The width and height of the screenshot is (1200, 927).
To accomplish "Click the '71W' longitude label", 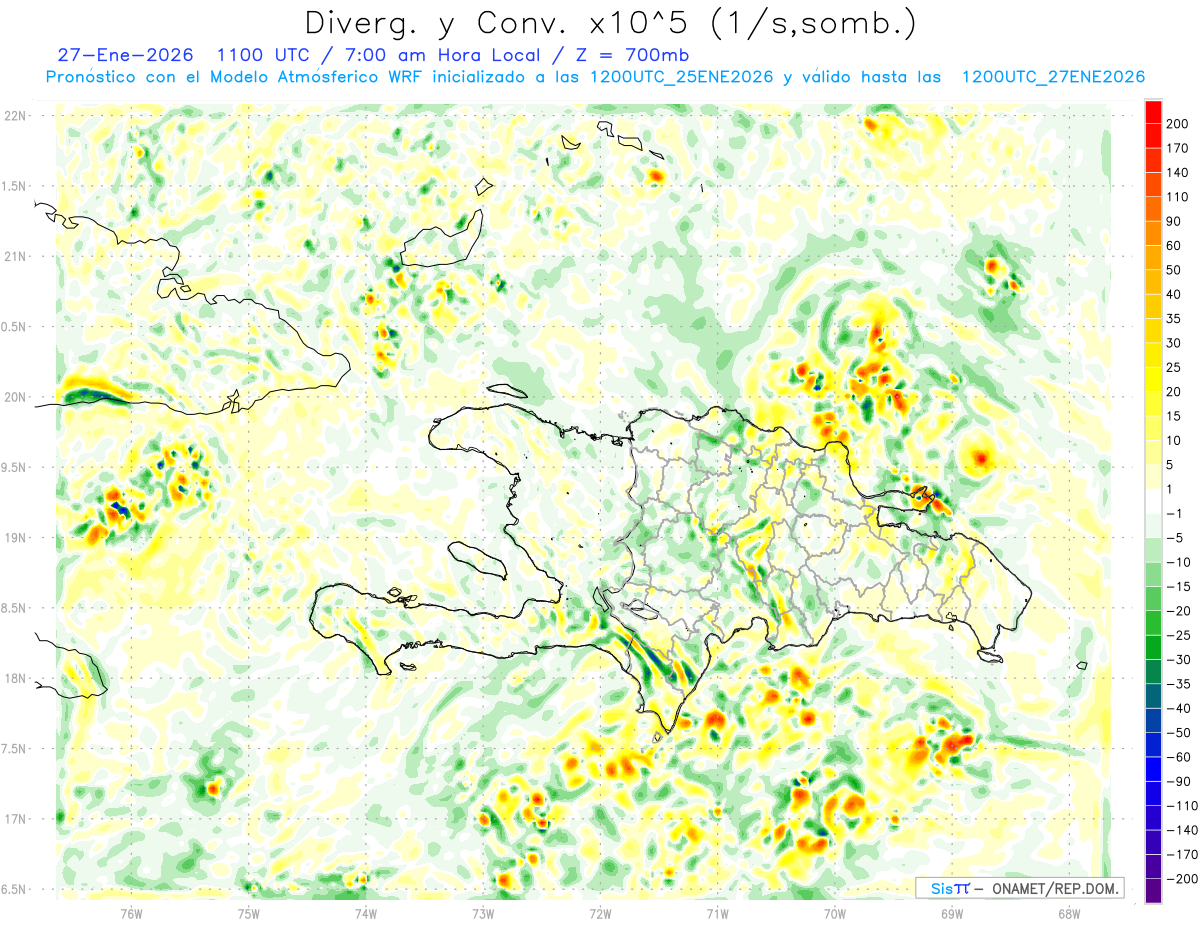I will click(x=717, y=914).
